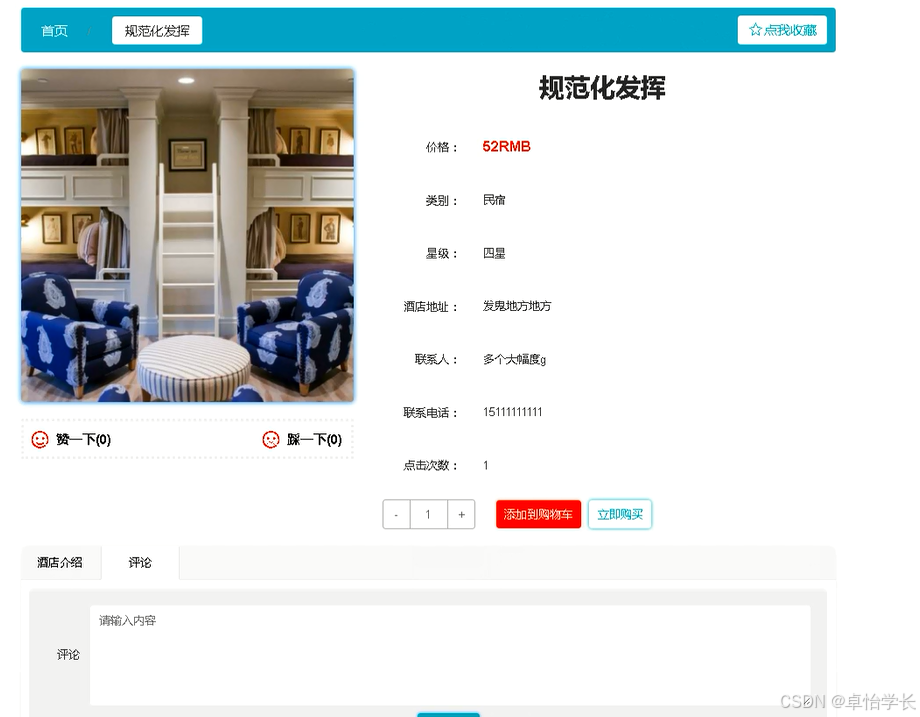Image resolution: width=920 pixels, height=717 pixels.
Task: Purchase immediately using 立即购买
Action: click(619, 514)
